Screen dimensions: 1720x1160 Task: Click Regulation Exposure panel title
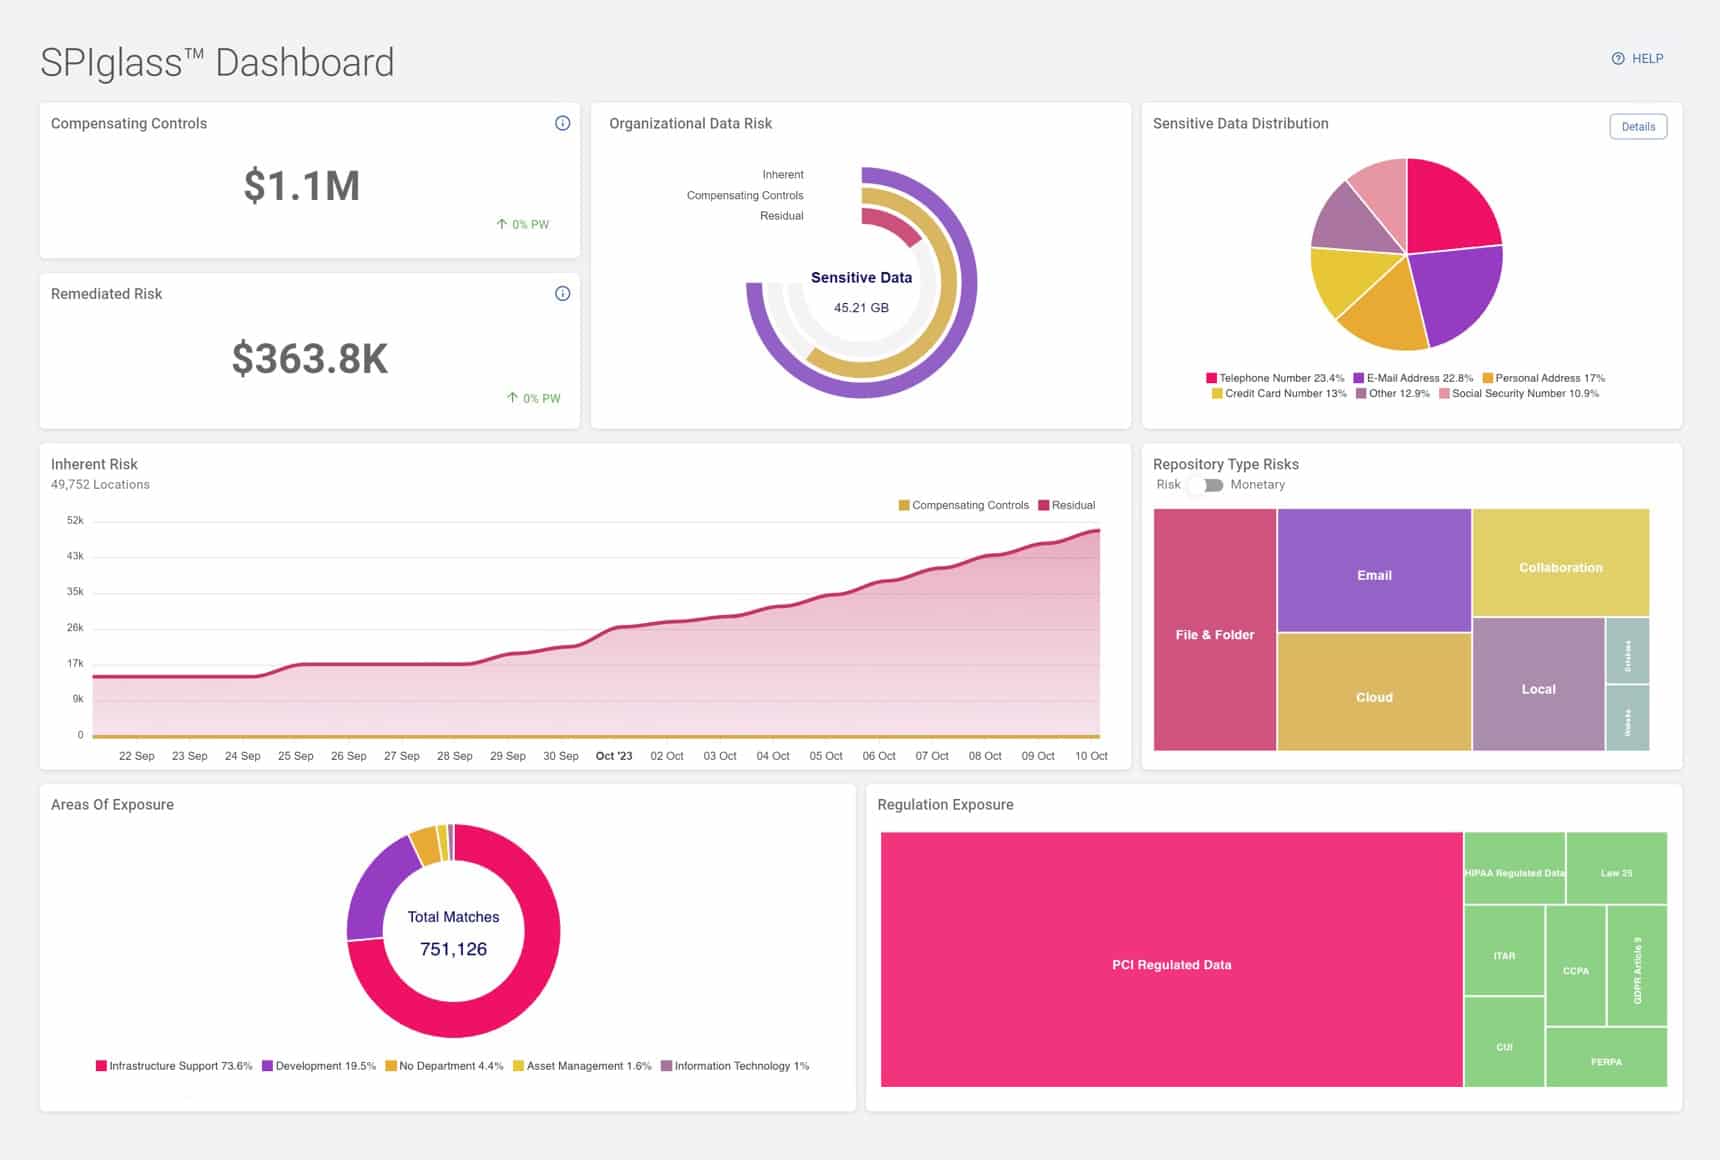point(945,805)
